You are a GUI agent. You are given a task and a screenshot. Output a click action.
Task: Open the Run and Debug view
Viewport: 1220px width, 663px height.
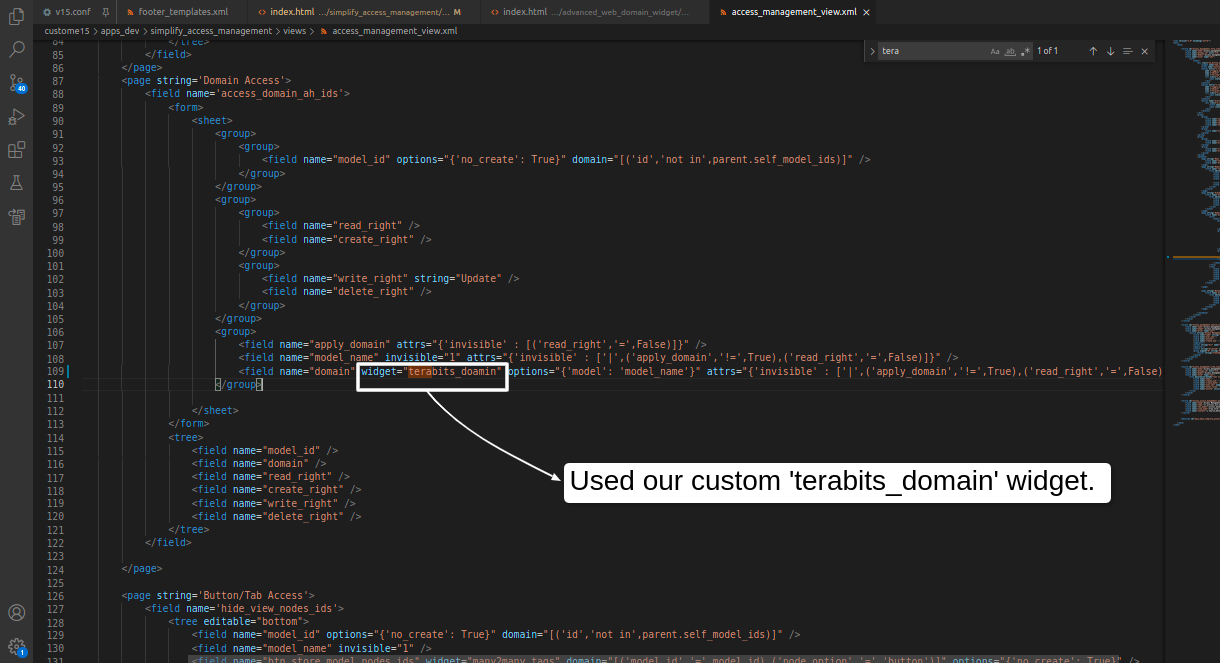[16, 117]
